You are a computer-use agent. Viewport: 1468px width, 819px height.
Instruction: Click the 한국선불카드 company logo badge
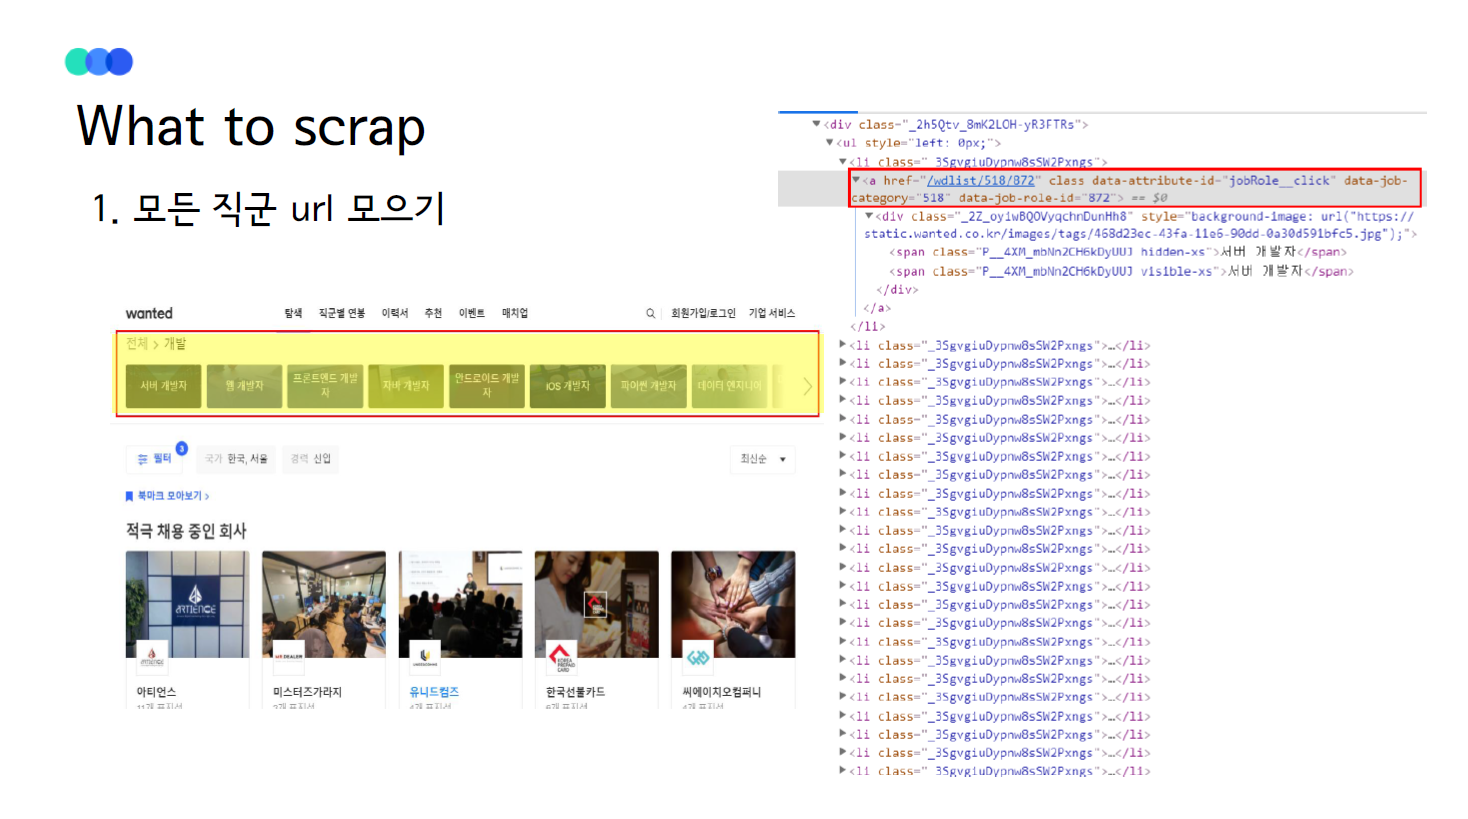click(561, 656)
